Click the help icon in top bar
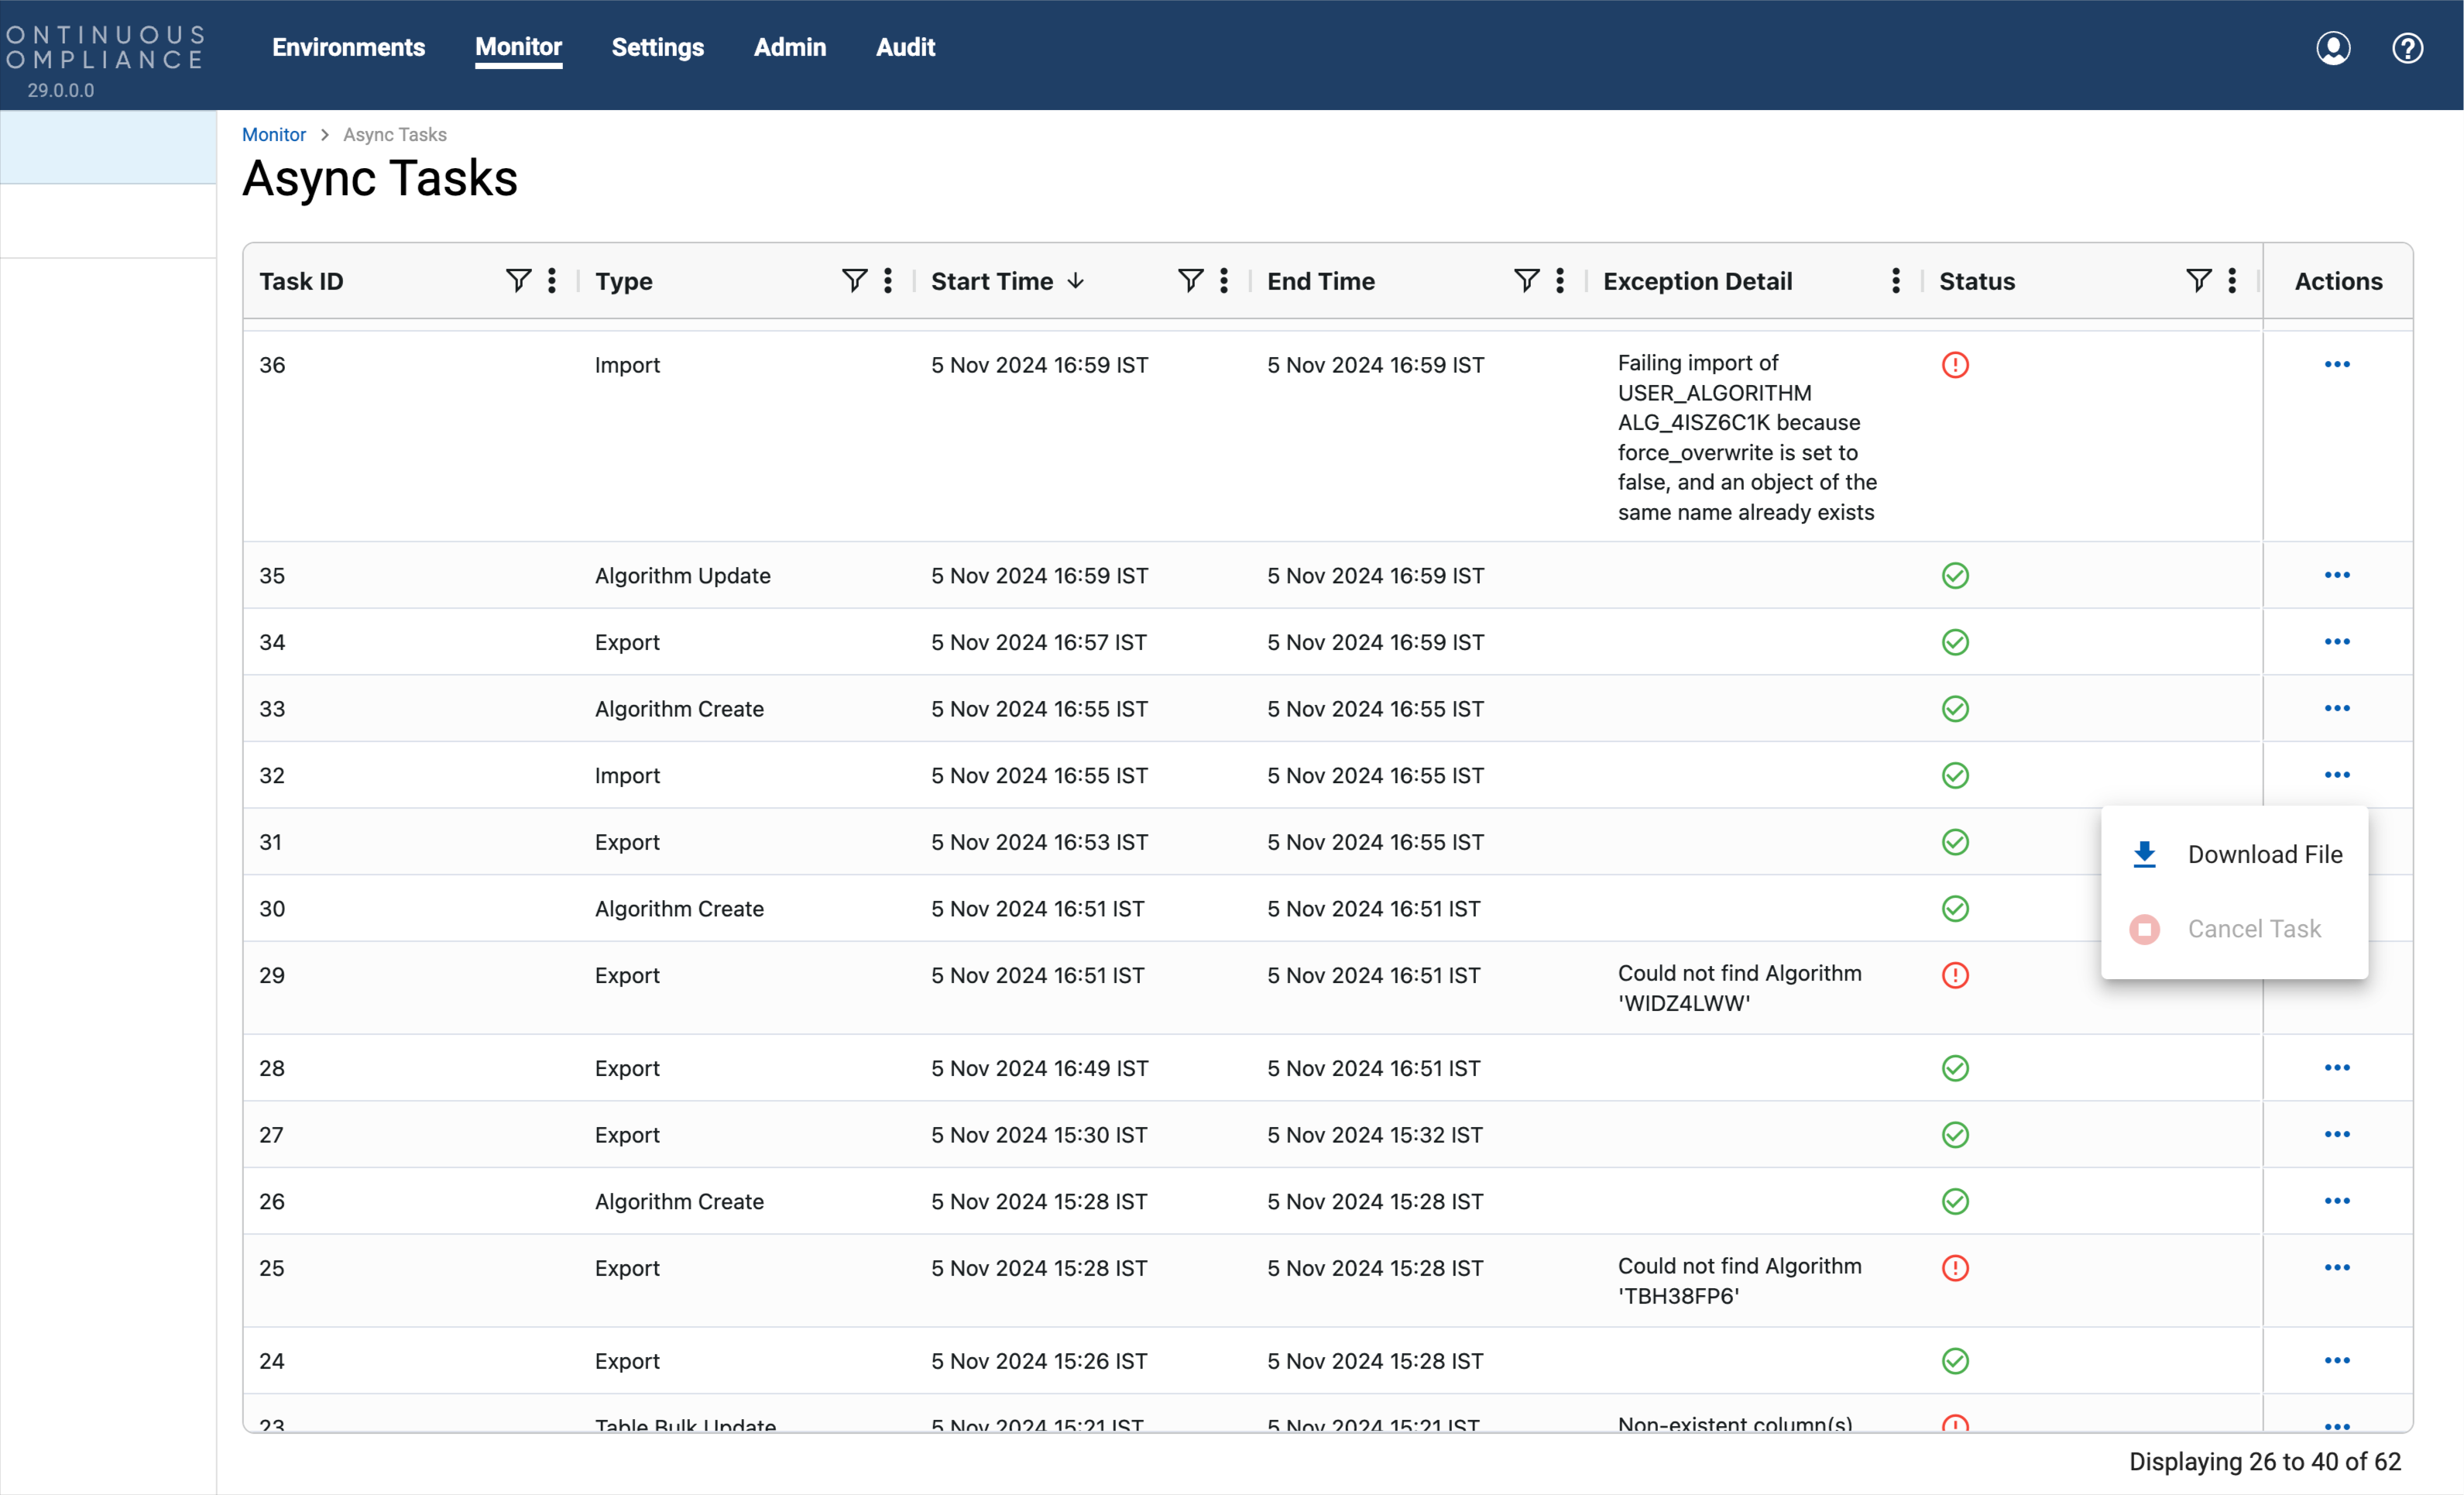Screen dimensions: 2464x1495 click(x=2407, y=47)
